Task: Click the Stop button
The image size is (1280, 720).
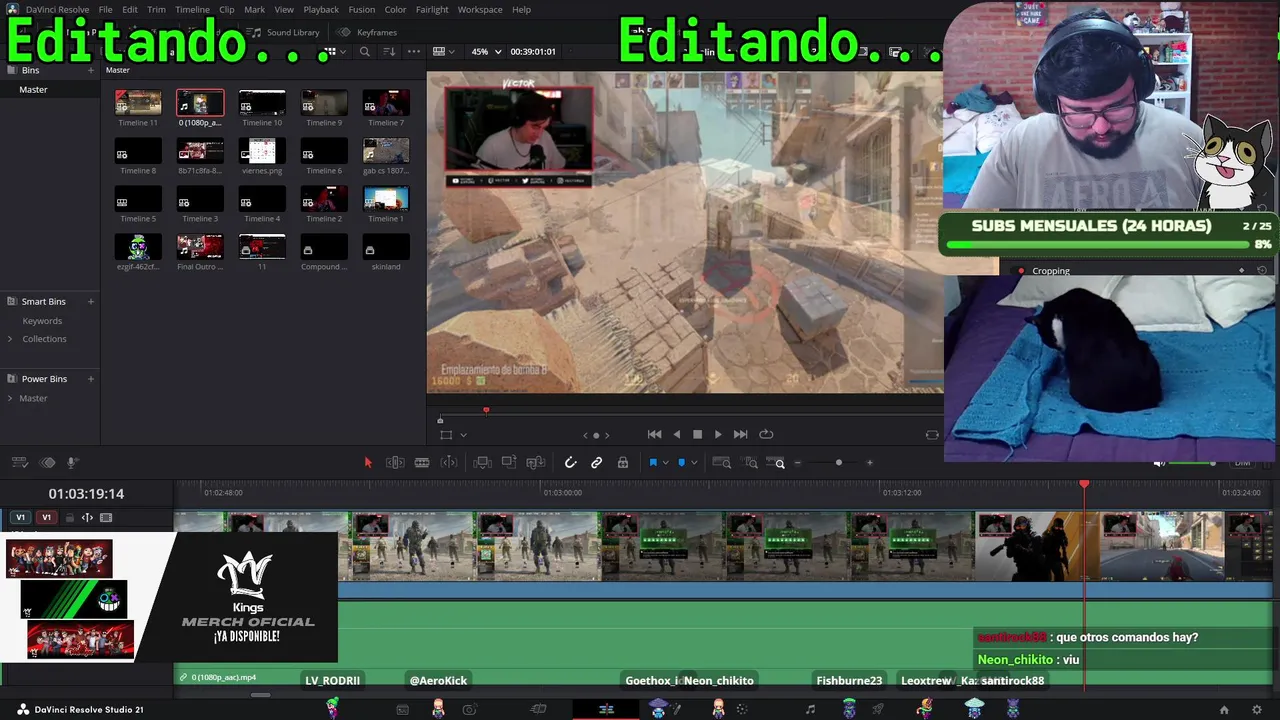Action: click(x=697, y=434)
